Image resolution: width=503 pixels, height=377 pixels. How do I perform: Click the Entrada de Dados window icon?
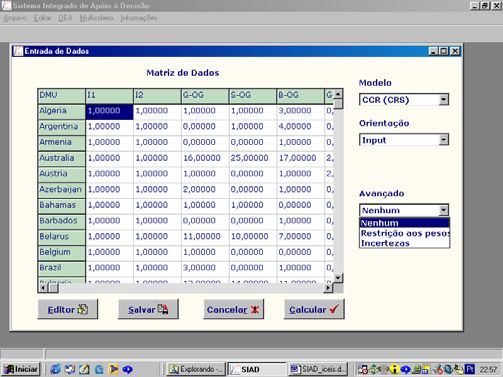(18, 51)
